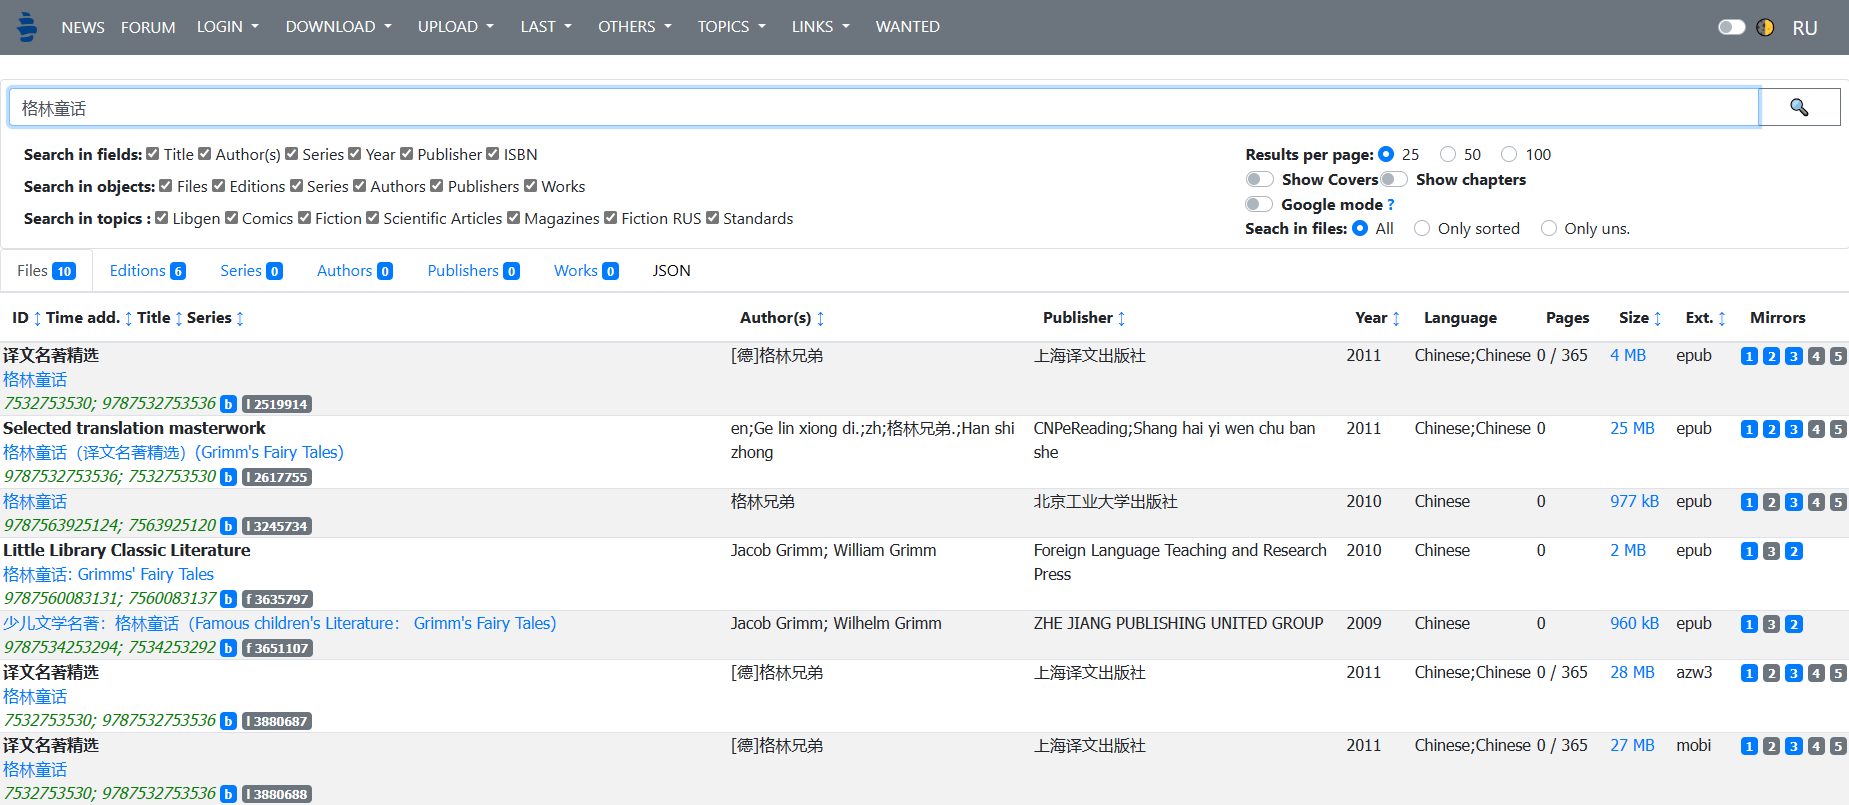The image size is (1849, 805).
Task: Uncheck the Title search field checkbox
Action: coord(153,154)
